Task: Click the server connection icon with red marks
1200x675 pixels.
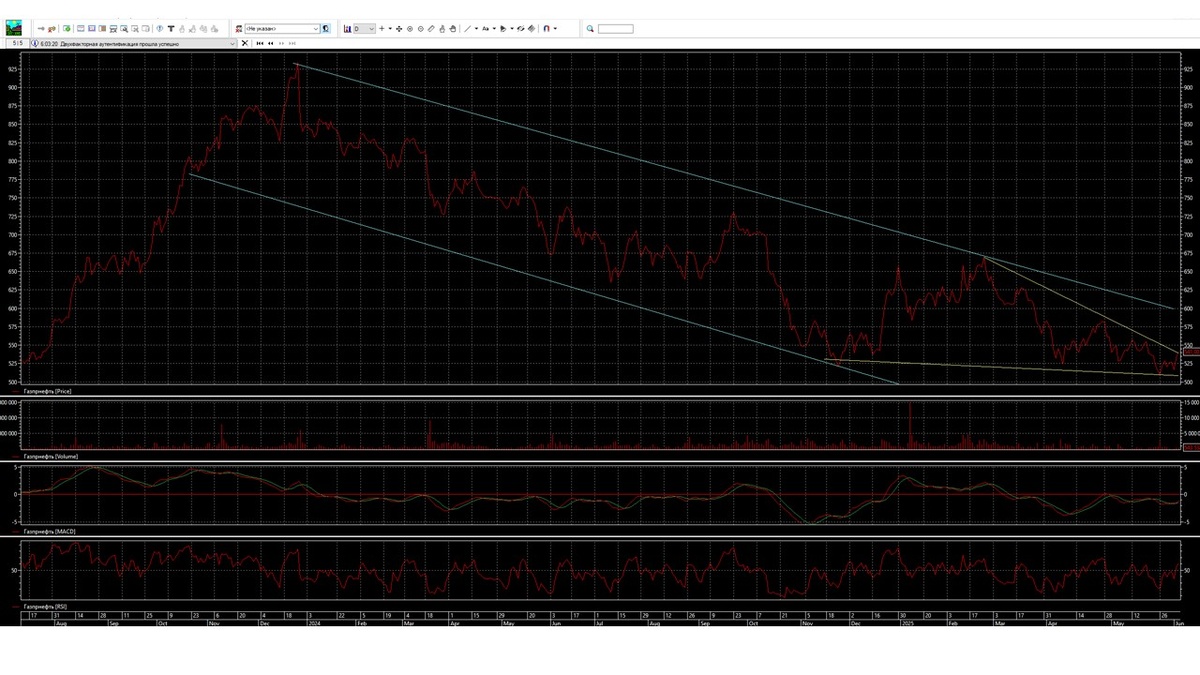Action: (52, 29)
